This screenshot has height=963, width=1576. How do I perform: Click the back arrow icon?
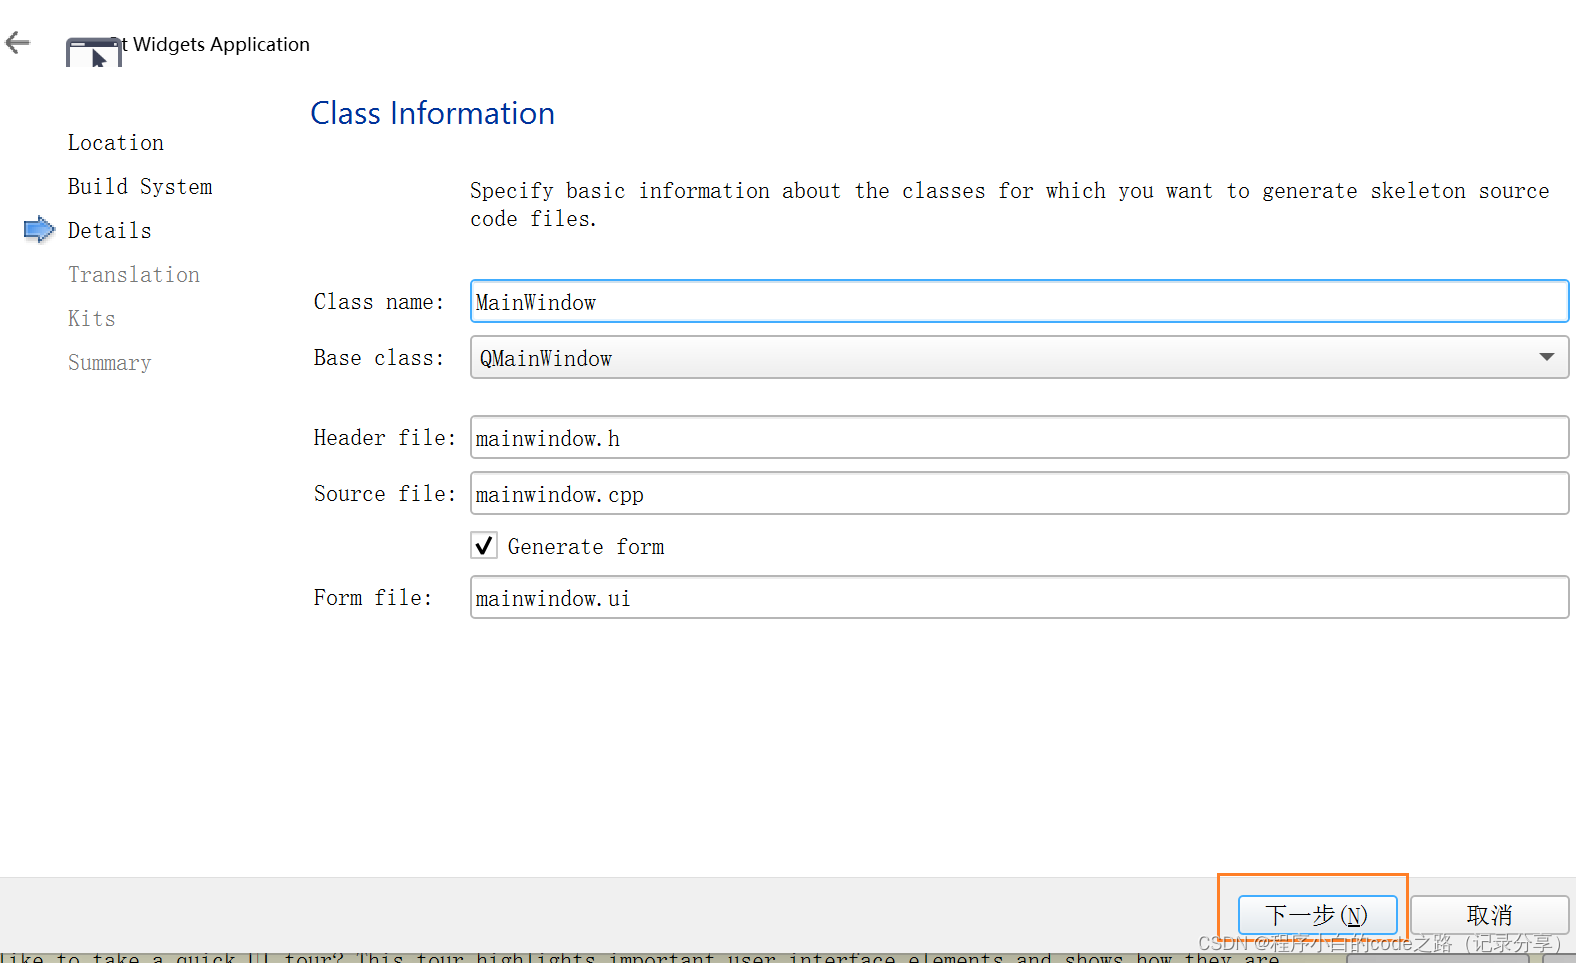pyautogui.click(x=18, y=42)
